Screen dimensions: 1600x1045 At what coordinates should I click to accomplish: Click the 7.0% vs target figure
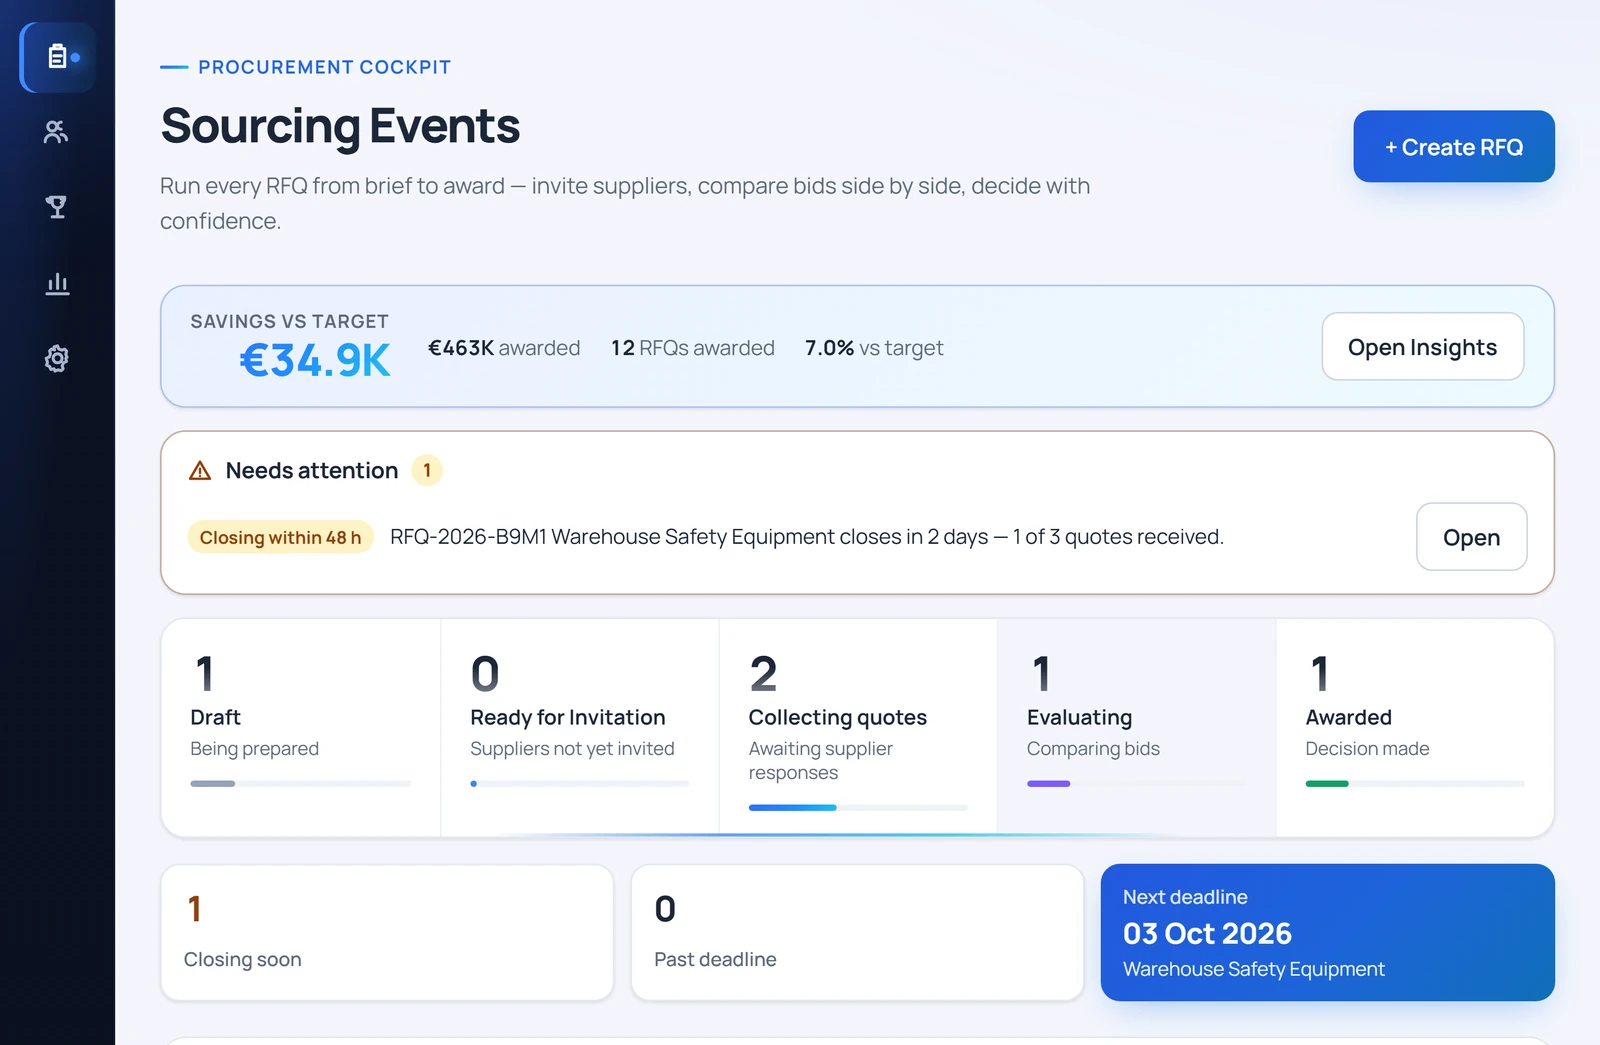pos(874,348)
